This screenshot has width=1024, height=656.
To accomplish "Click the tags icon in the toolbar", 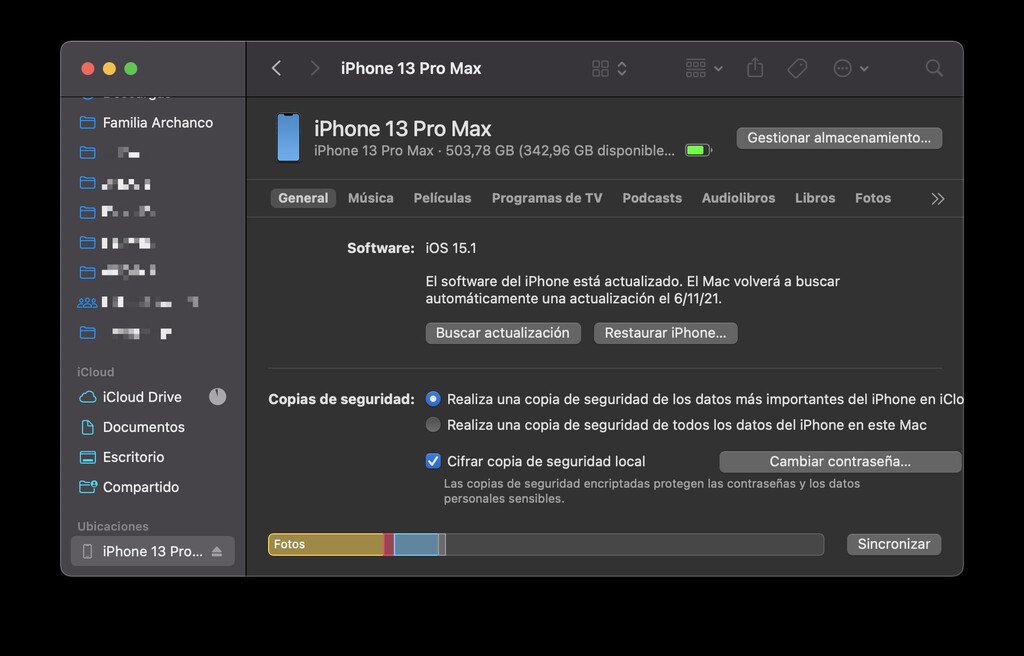I will (797, 68).
